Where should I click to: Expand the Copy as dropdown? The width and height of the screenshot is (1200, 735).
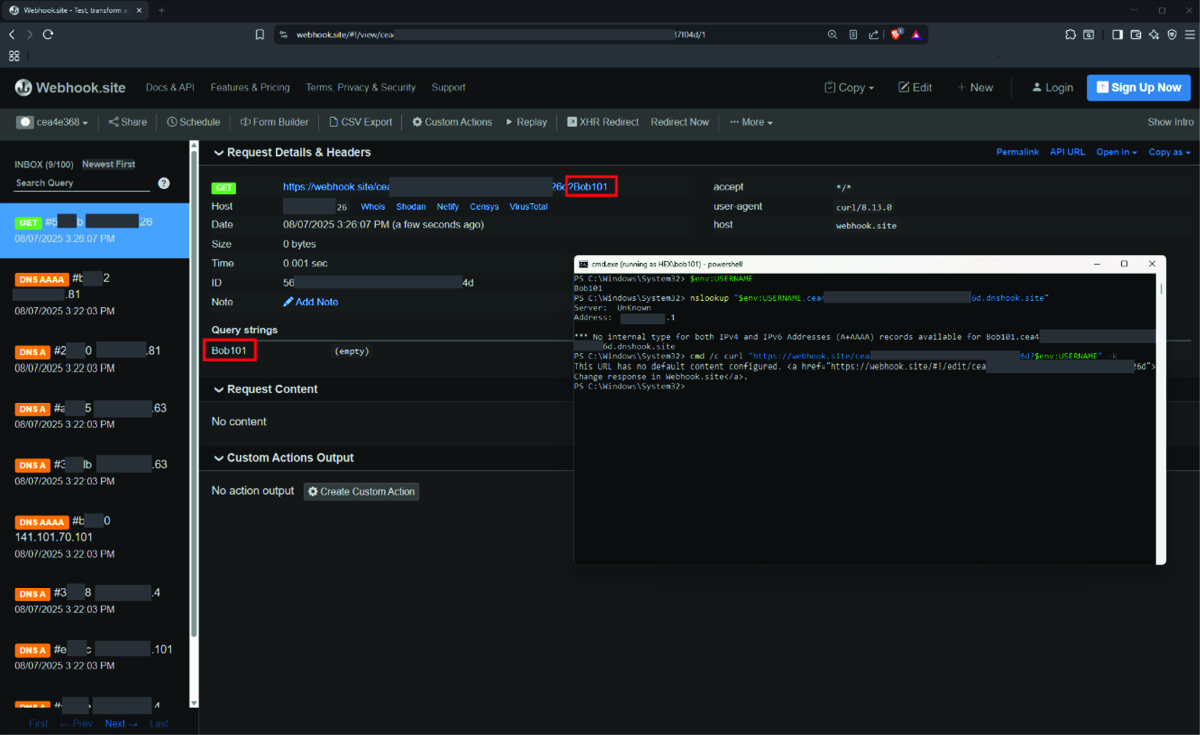pos(1170,152)
